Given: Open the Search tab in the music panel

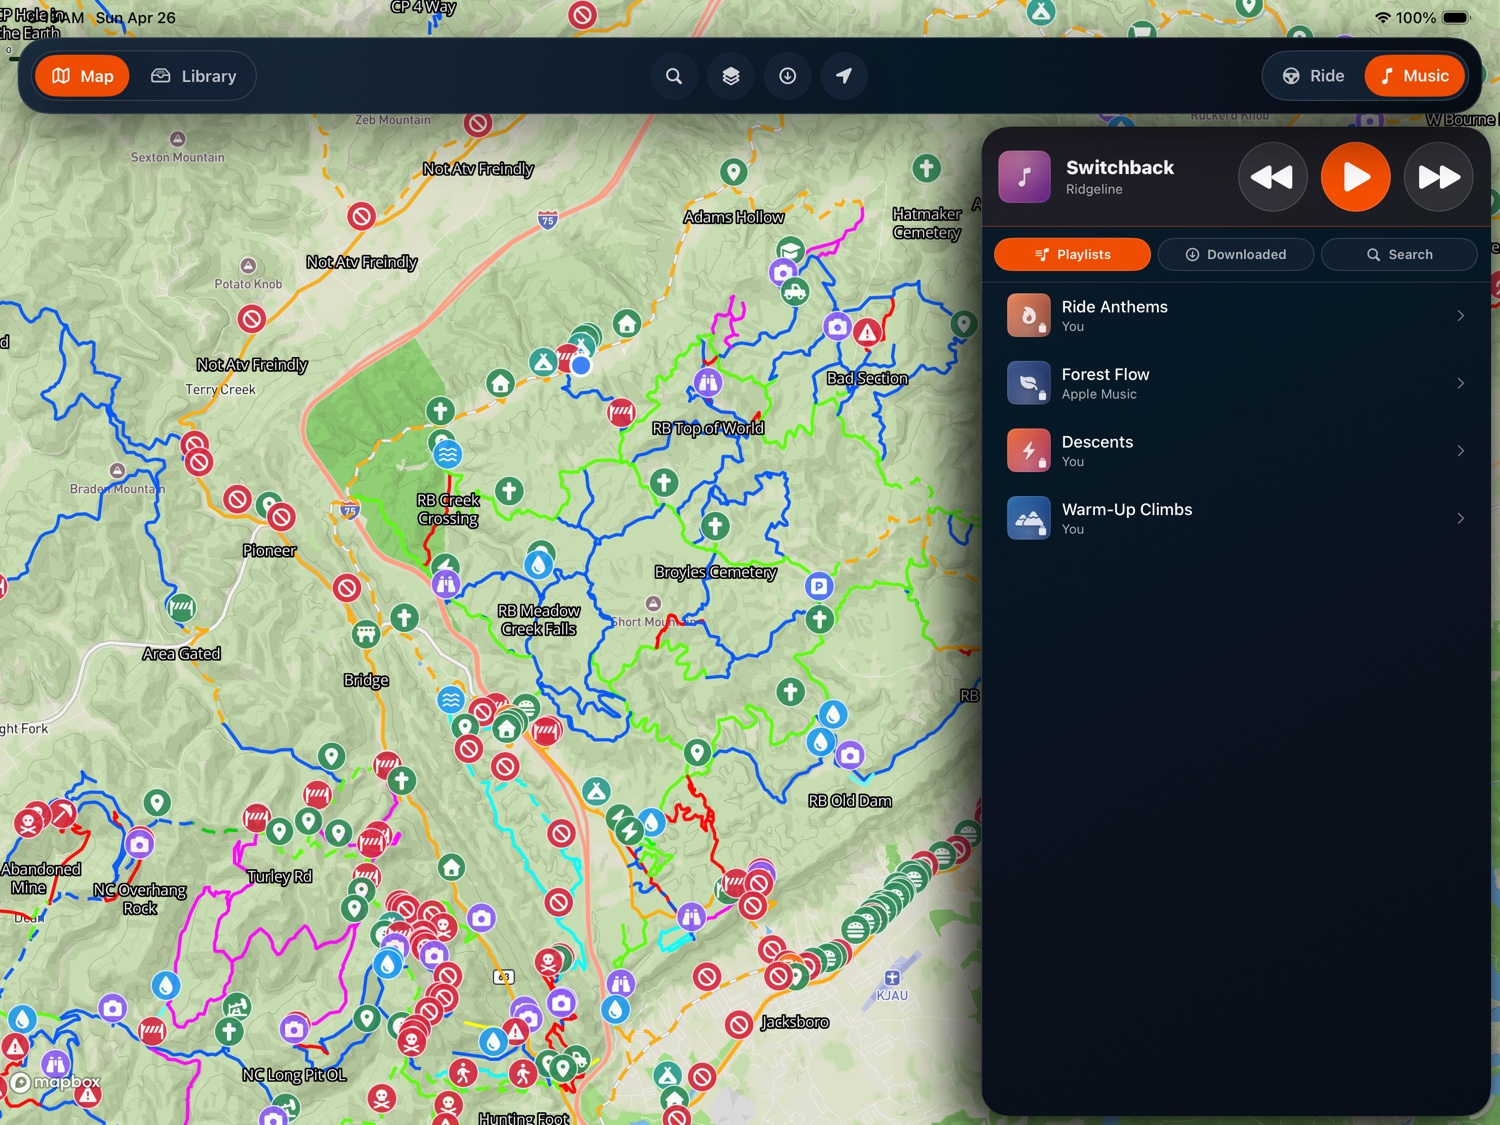Looking at the screenshot, I should point(1399,254).
